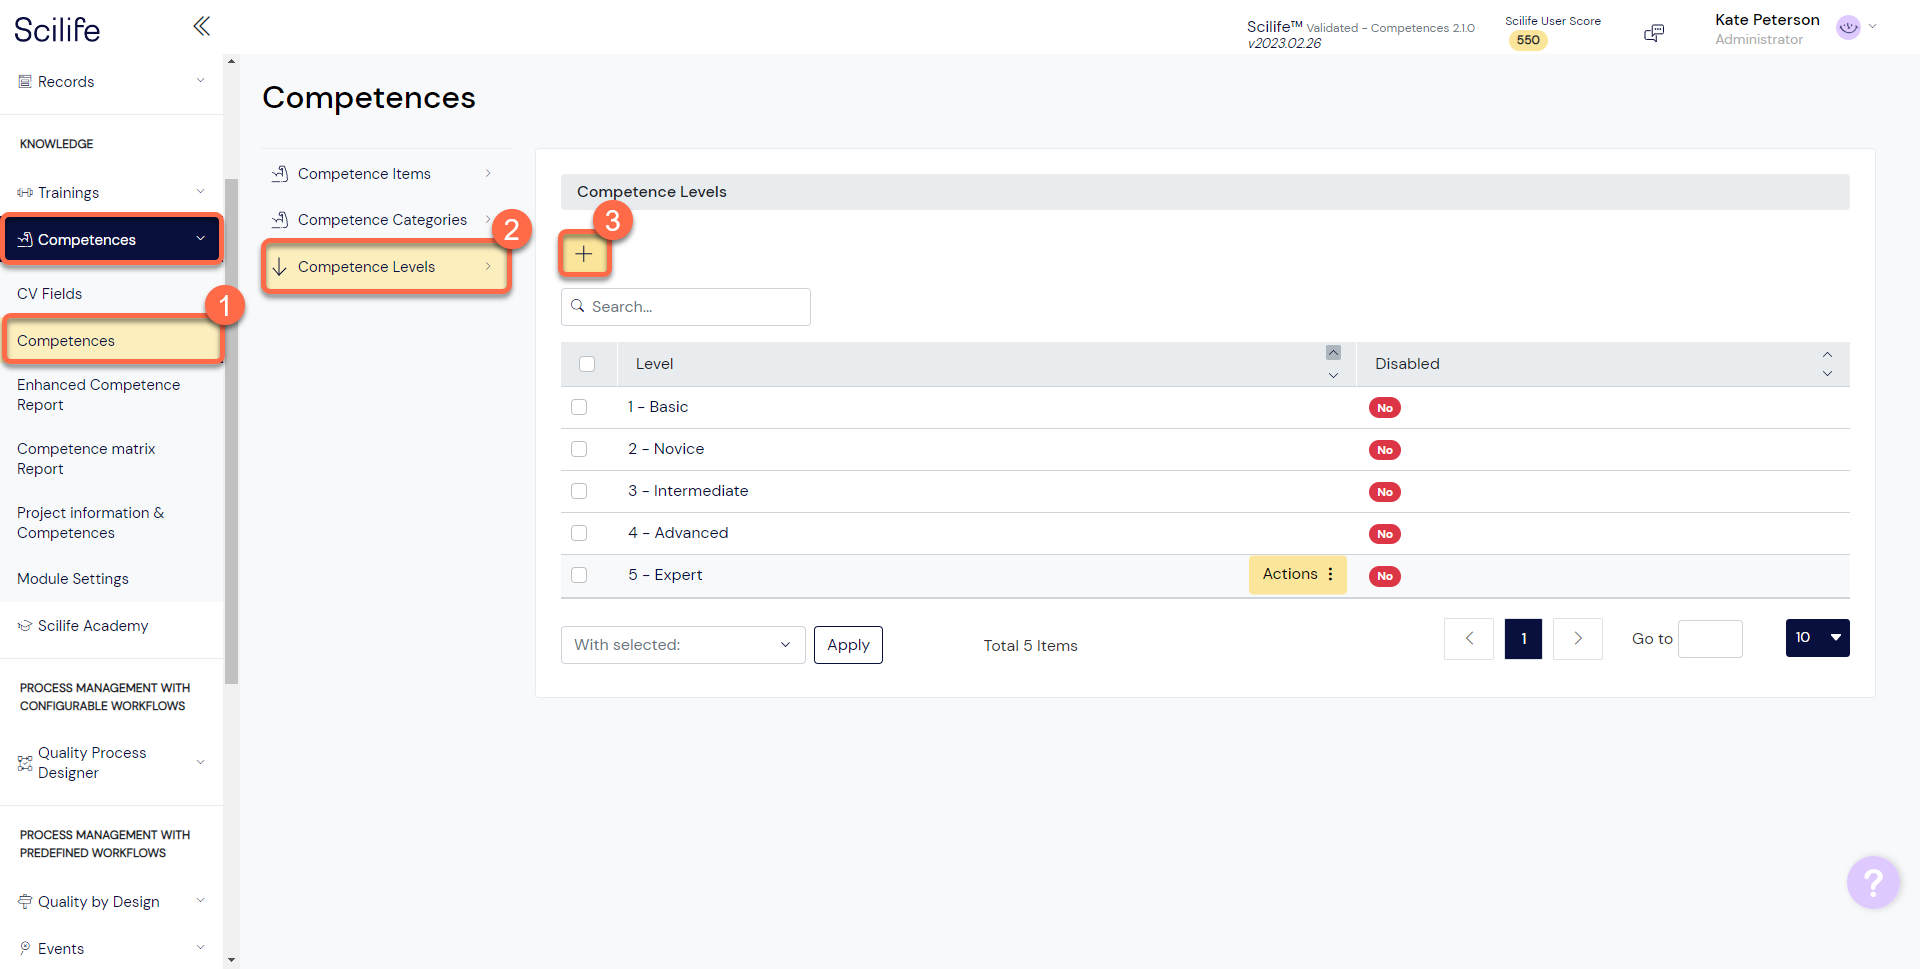
Task: Open Competence matrix Report
Action: pos(86,458)
